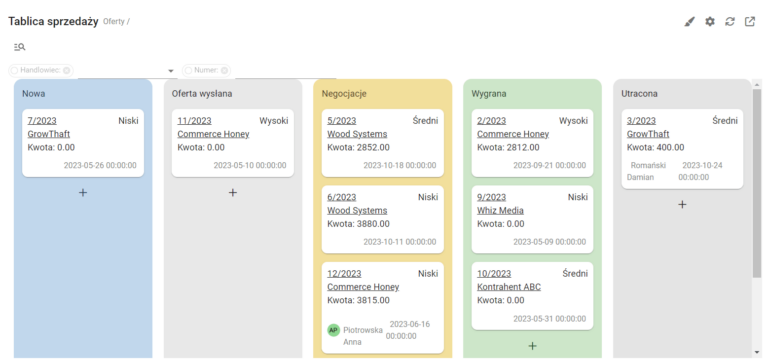Open offer 12/2023 link
This screenshot has height=360, width=768.
(x=344, y=274)
